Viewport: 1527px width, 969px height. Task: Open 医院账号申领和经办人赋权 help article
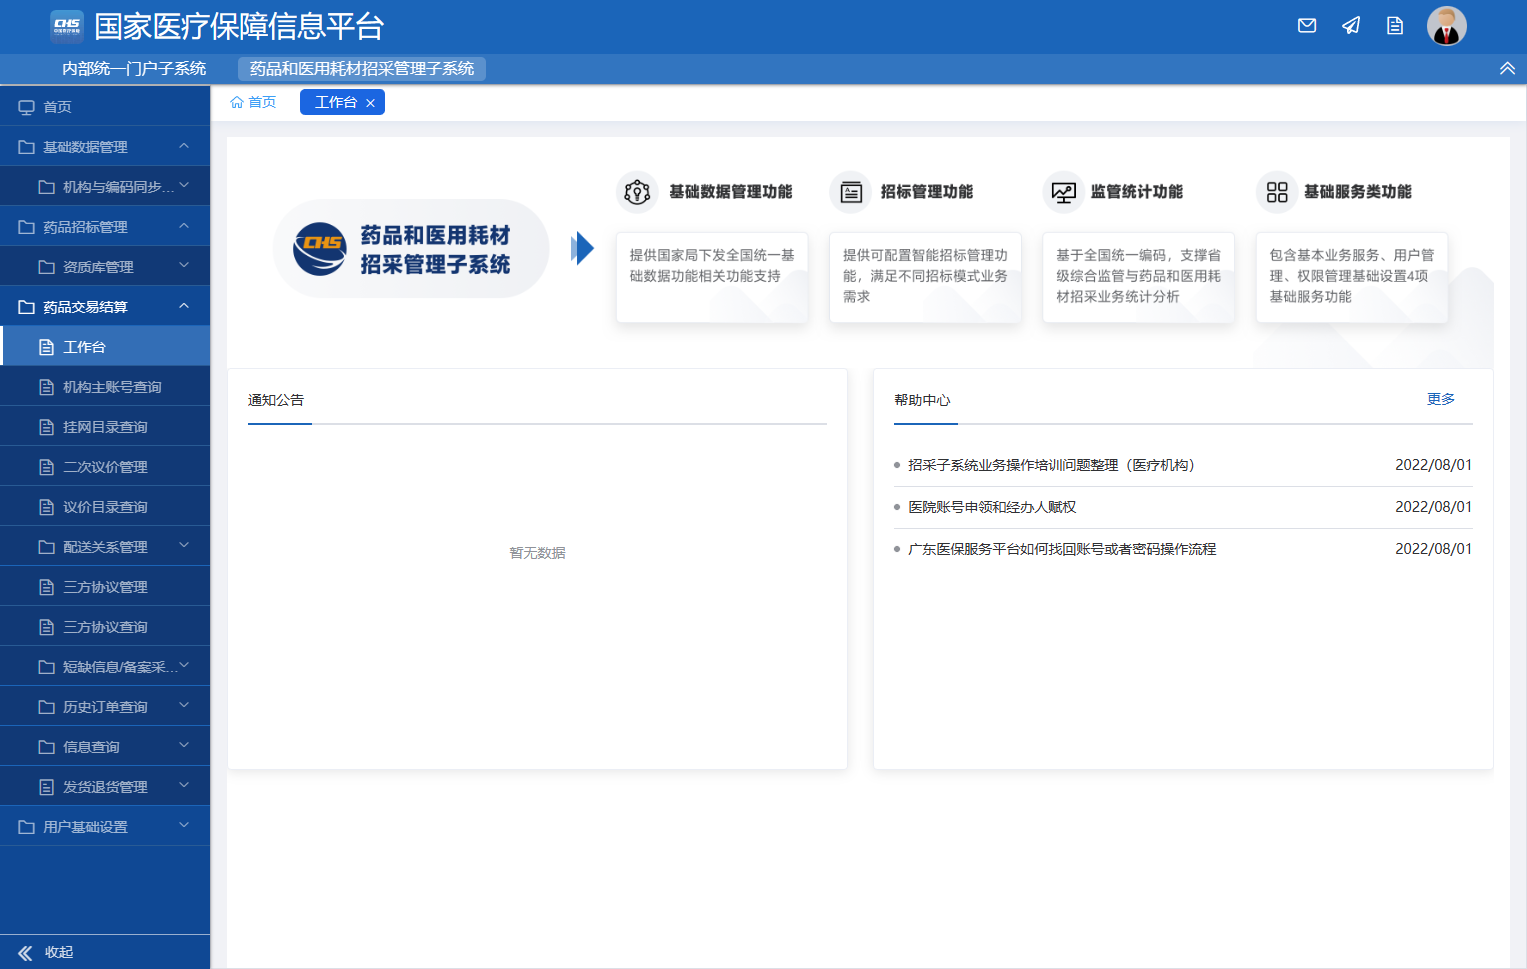(x=992, y=507)
